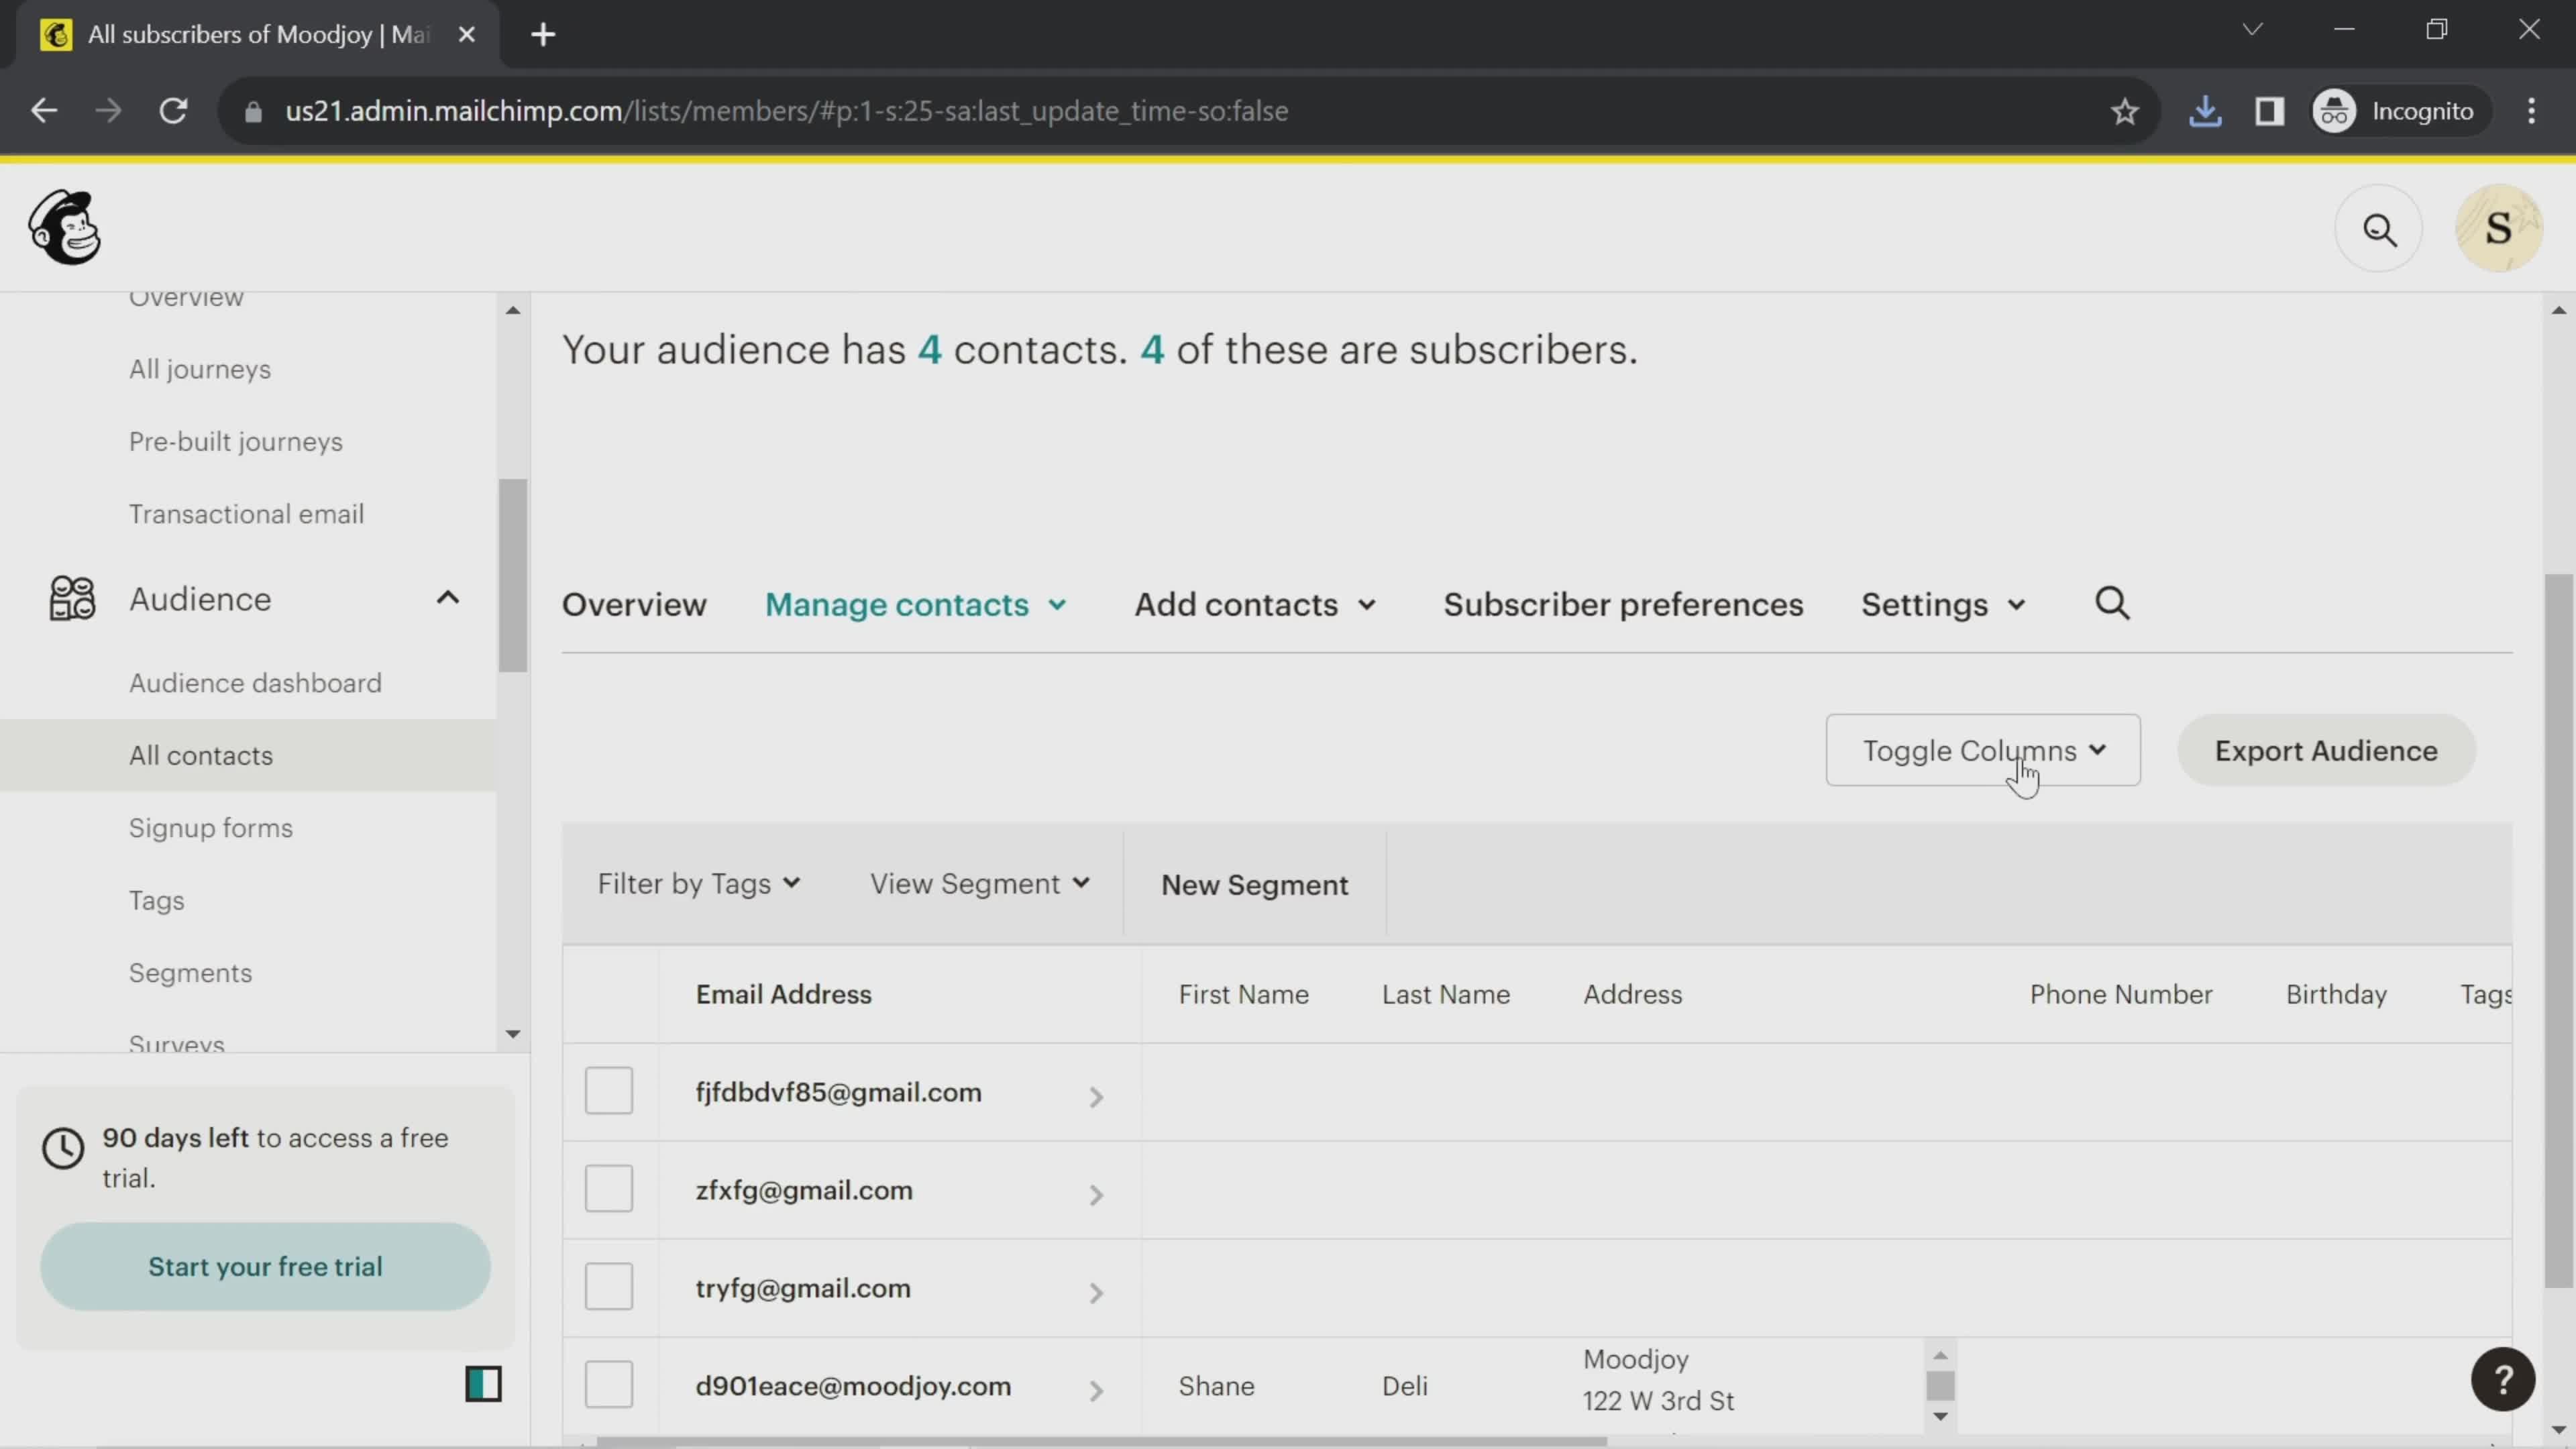
Task: Open the View Segment dropdown
Action: pyautogui.click(x=980, y=884)
